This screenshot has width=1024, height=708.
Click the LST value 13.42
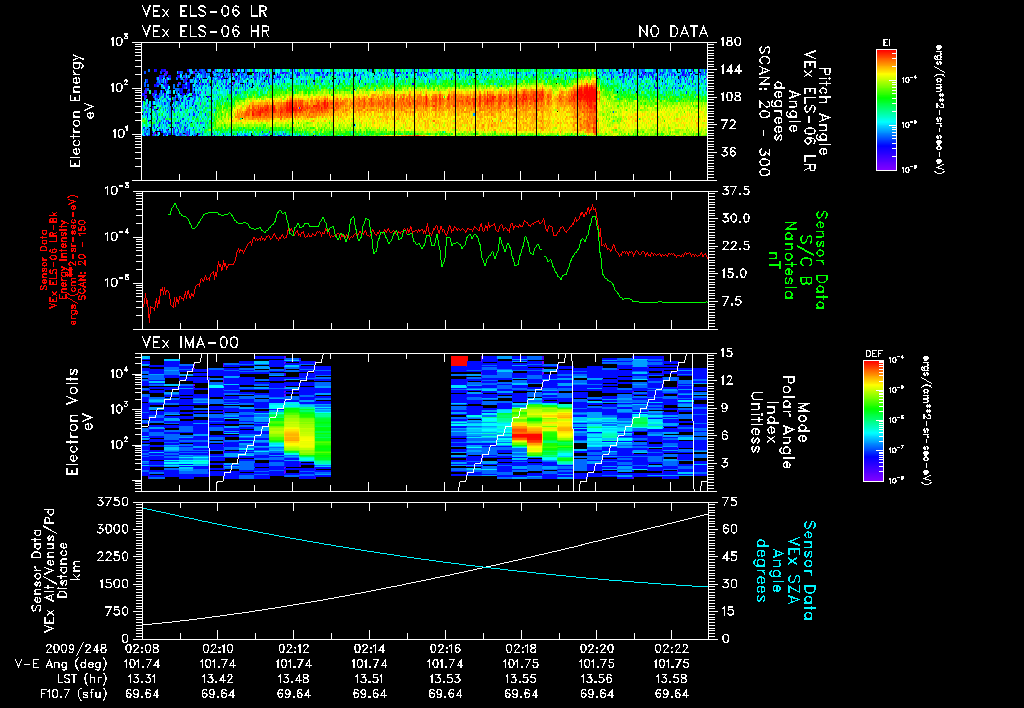tap(217, 679)
